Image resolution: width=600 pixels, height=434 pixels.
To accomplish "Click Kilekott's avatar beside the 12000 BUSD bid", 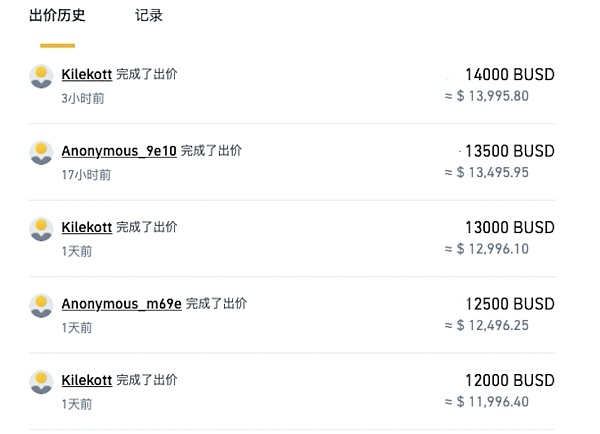I will click(x=41, y=382).
